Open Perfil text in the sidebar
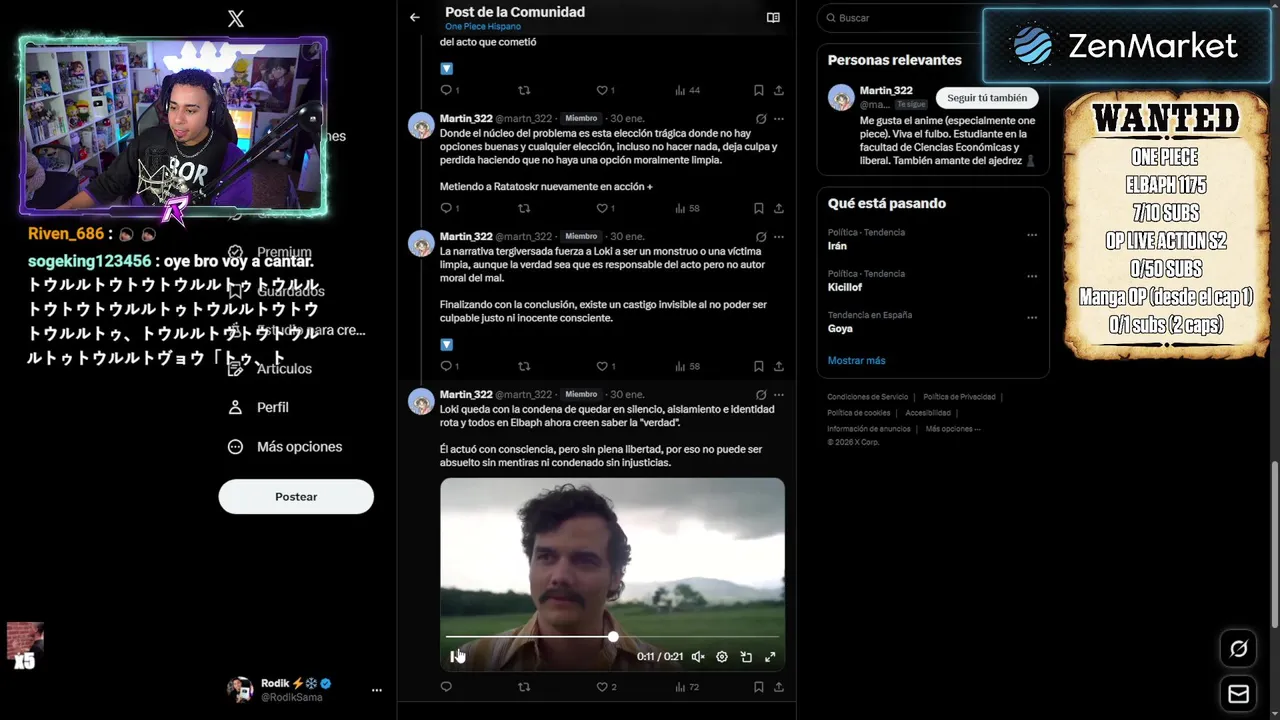1280x720 pixels. click(x=273, y=407)
